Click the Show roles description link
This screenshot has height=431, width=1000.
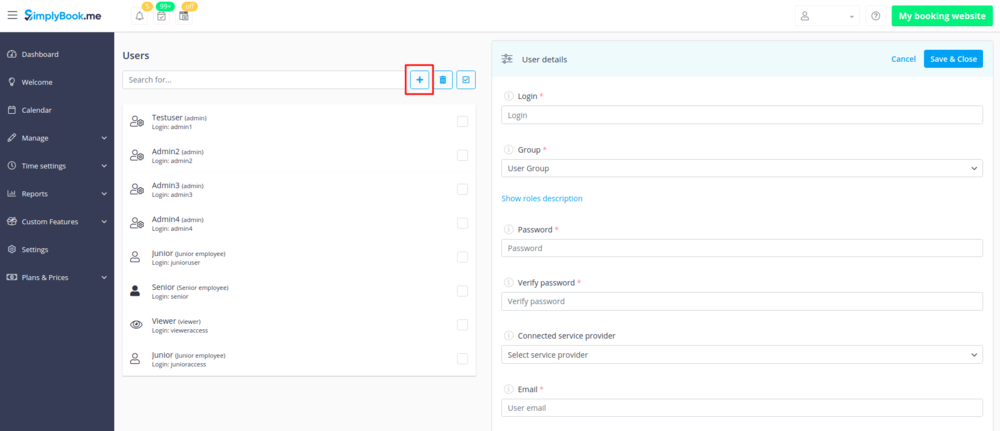click(542, 198)
